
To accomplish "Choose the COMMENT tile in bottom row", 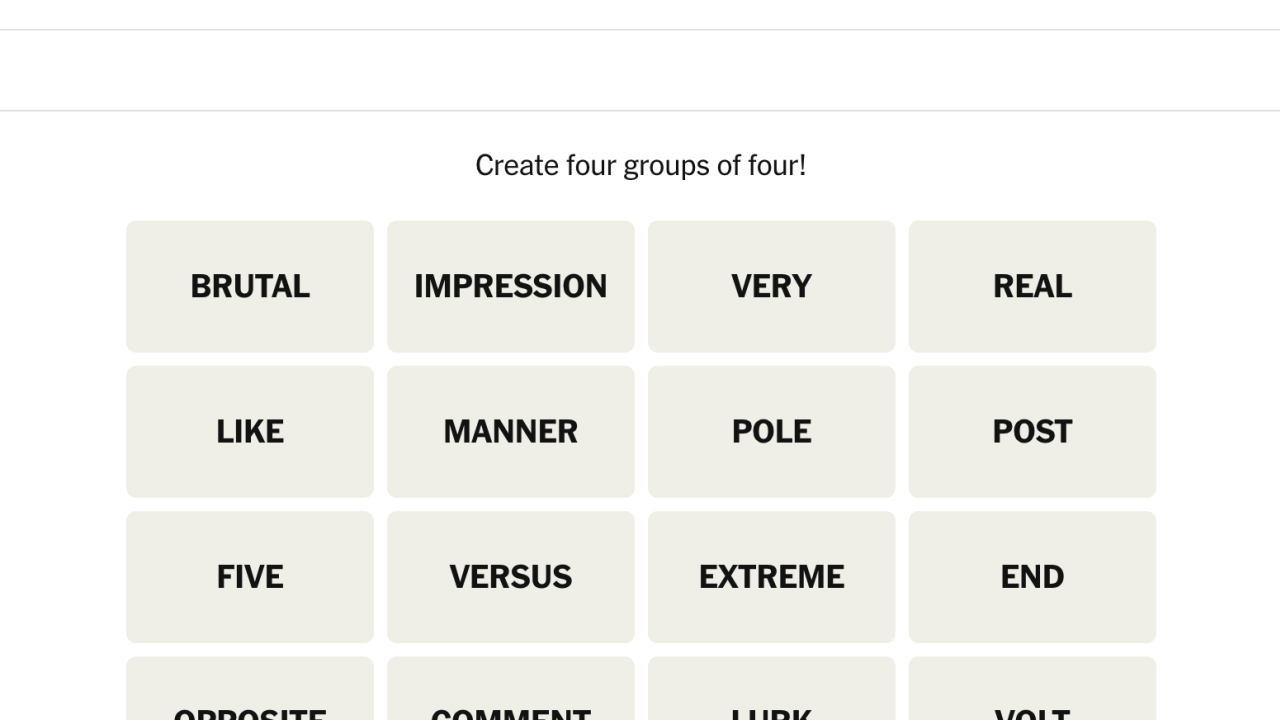I will [511, 692].
